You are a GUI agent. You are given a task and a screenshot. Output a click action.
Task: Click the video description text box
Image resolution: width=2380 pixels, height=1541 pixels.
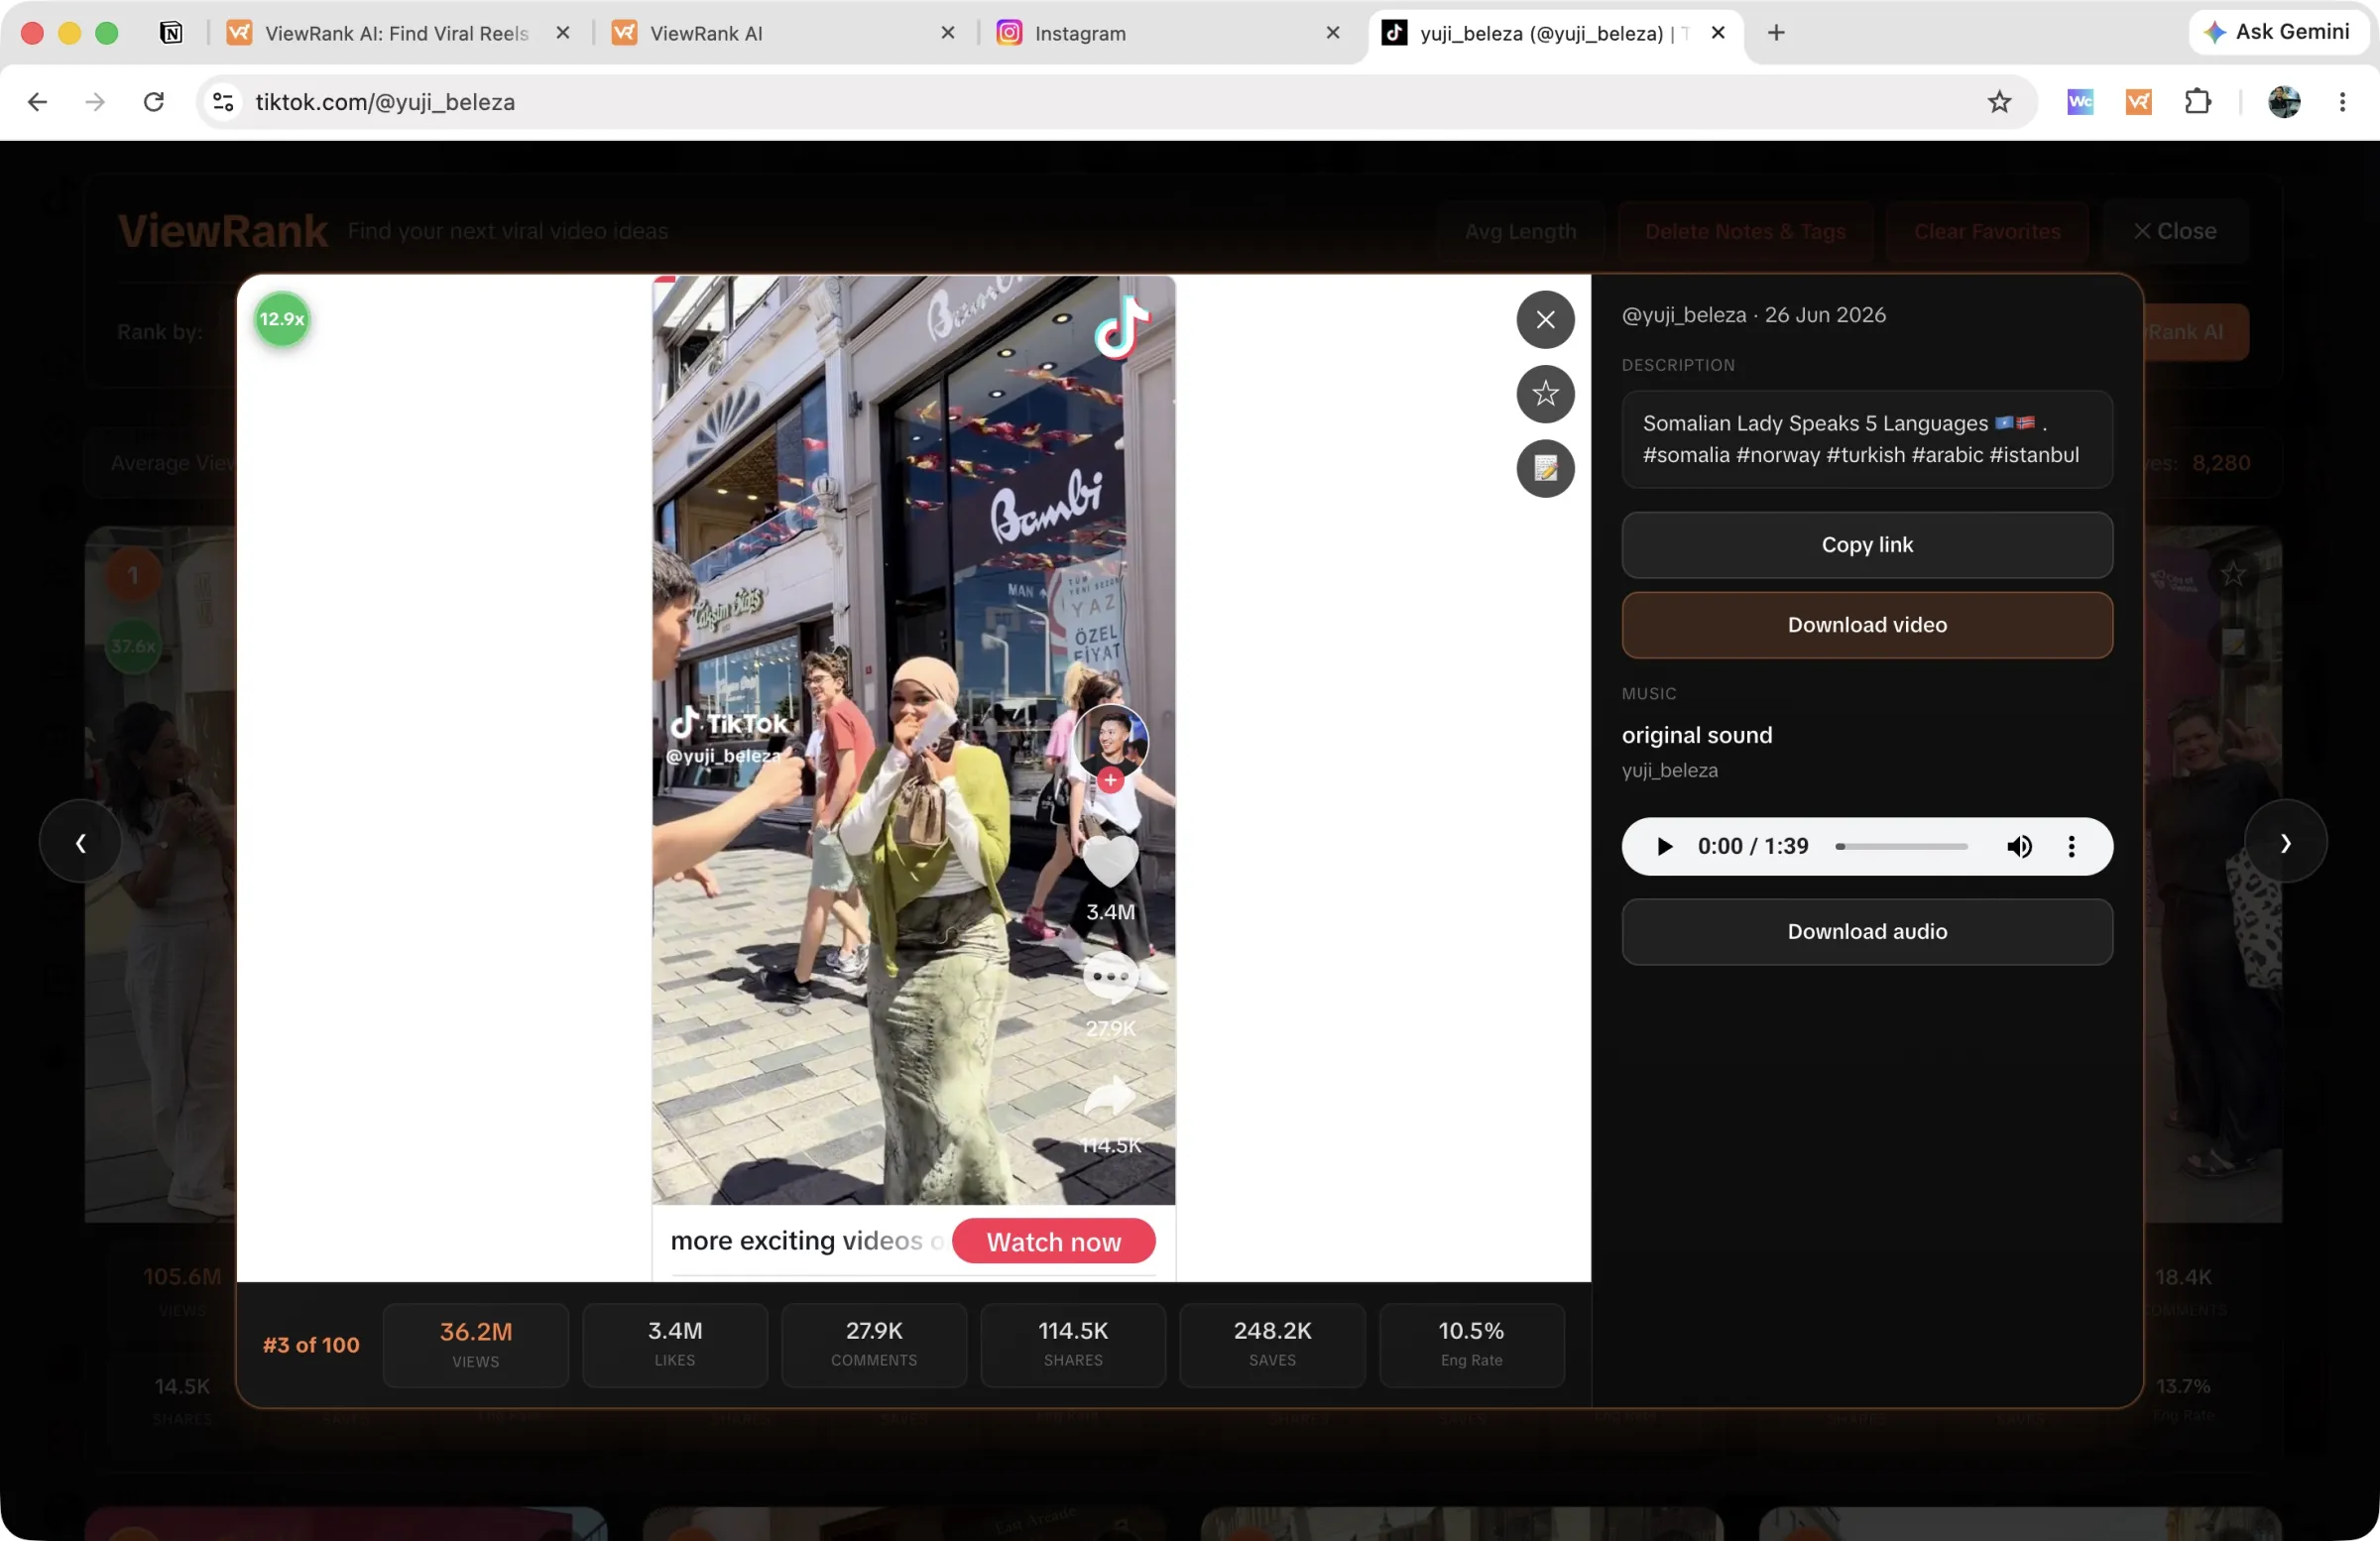(1867, 440)
